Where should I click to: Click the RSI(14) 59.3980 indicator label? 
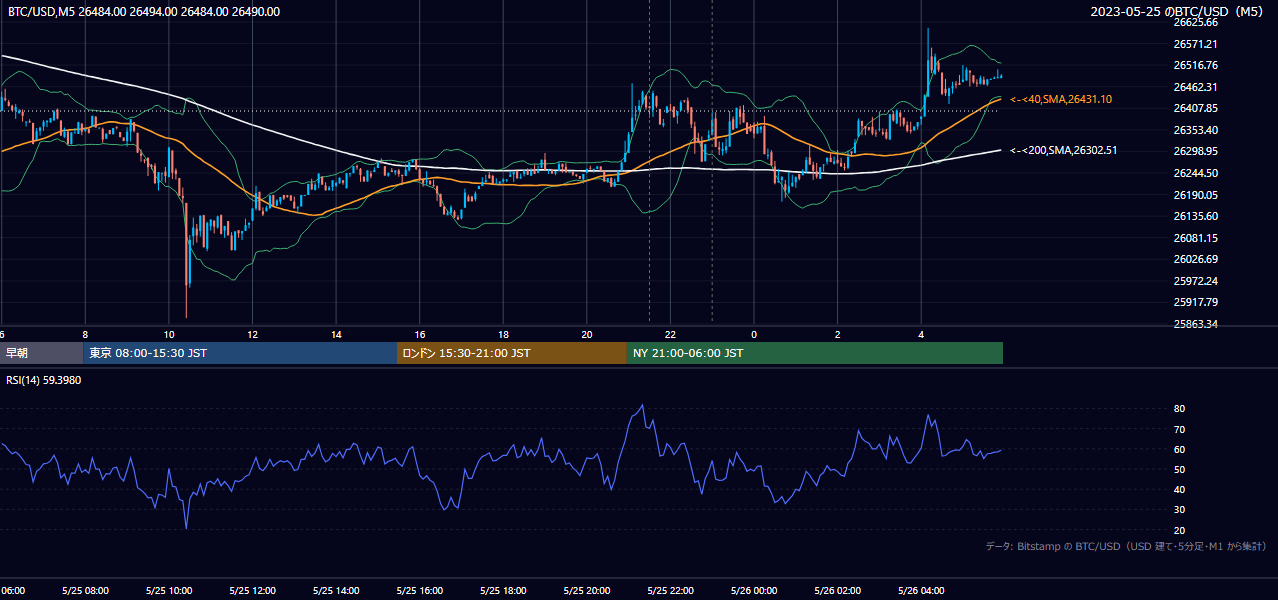45,380
